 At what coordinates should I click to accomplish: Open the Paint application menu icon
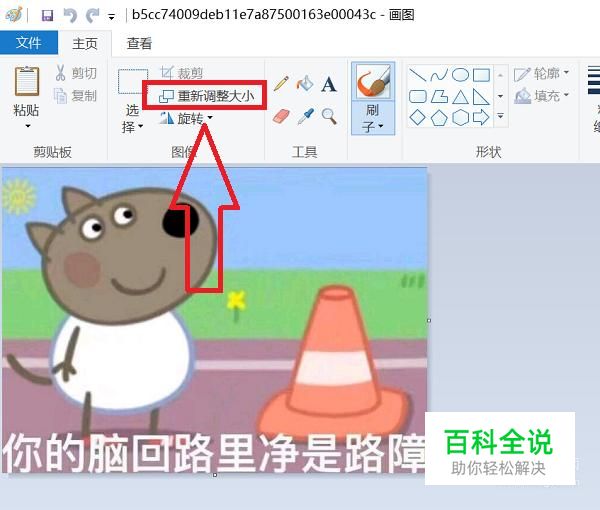pyautogui.click(x=13, y=15)
